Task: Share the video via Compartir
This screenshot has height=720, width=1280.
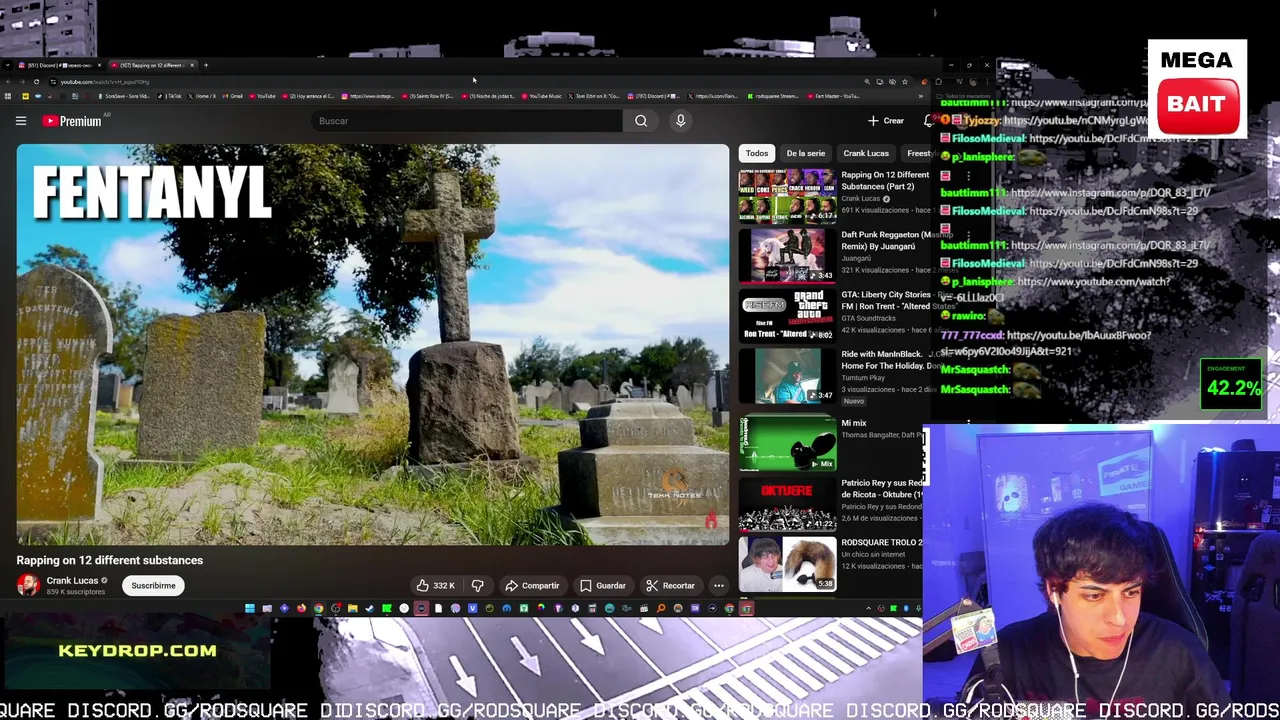Action: tap(532, 586)
